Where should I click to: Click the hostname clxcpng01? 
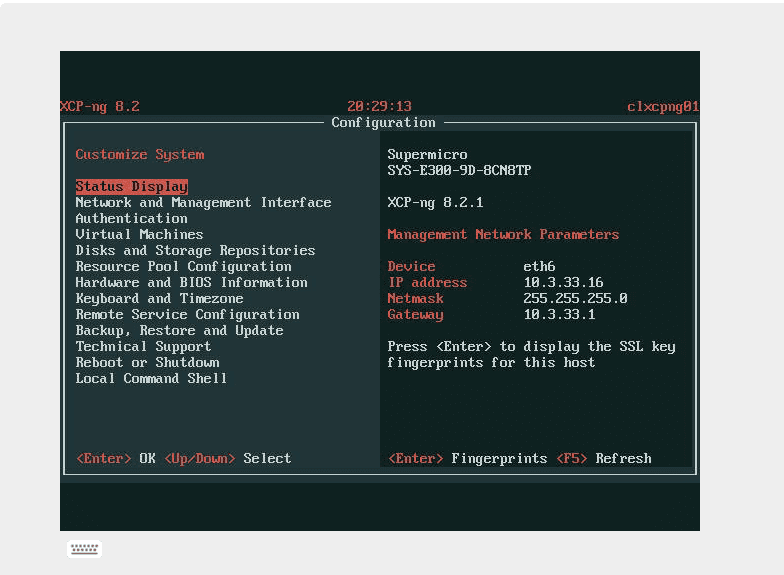click(663, 106)
